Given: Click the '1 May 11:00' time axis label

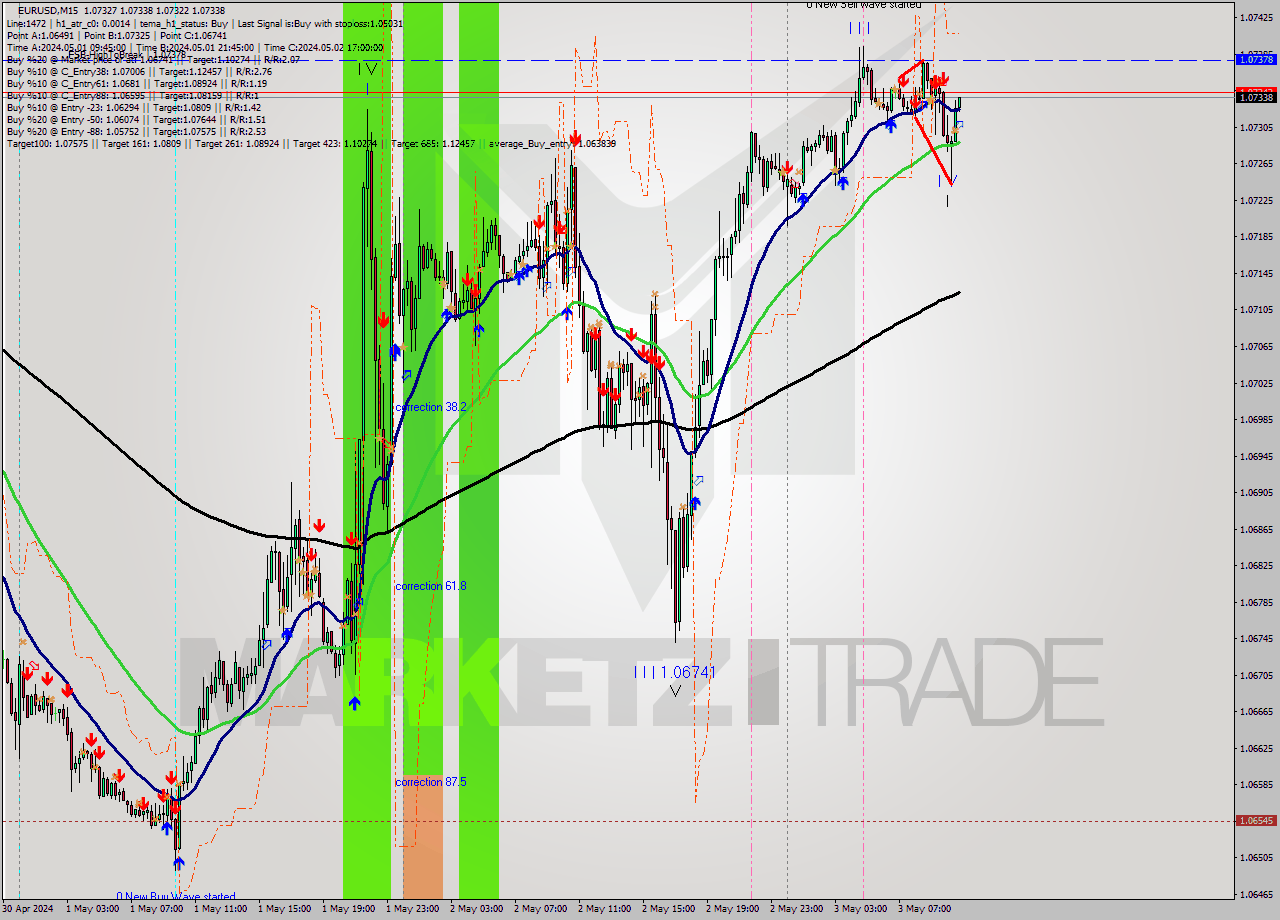Looking at the screenshot, I should click(x=220, y=909).
